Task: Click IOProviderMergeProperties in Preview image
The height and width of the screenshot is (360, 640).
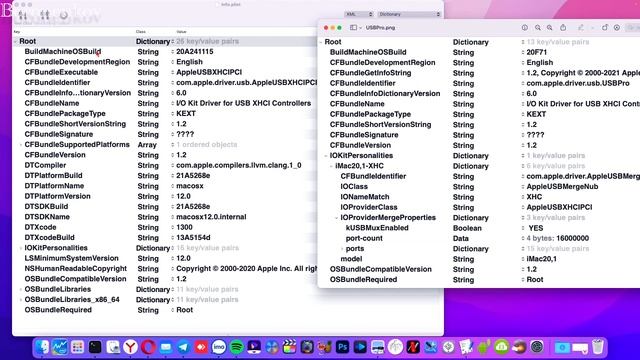Action: click(388, 218)
